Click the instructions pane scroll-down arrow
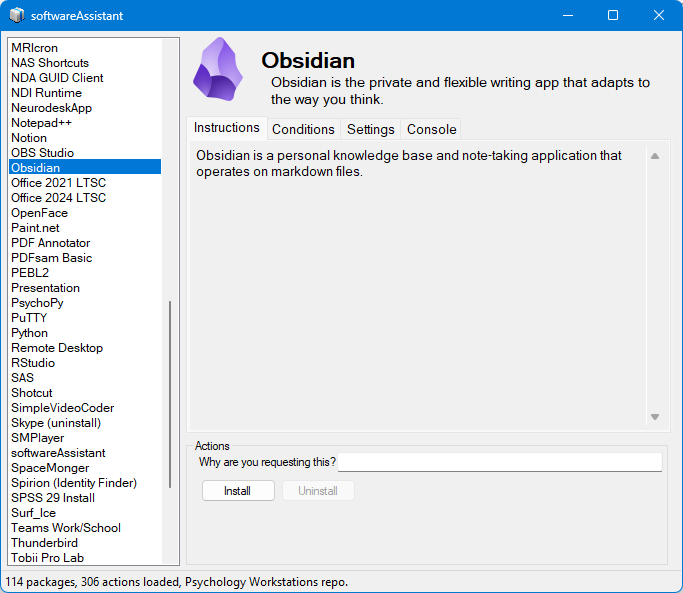 tap(655, 417)
